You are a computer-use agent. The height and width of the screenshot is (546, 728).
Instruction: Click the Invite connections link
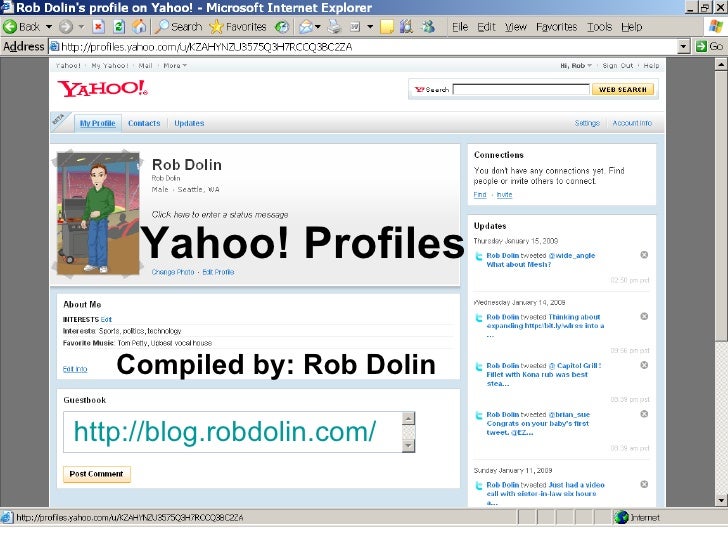coord(504,195)
